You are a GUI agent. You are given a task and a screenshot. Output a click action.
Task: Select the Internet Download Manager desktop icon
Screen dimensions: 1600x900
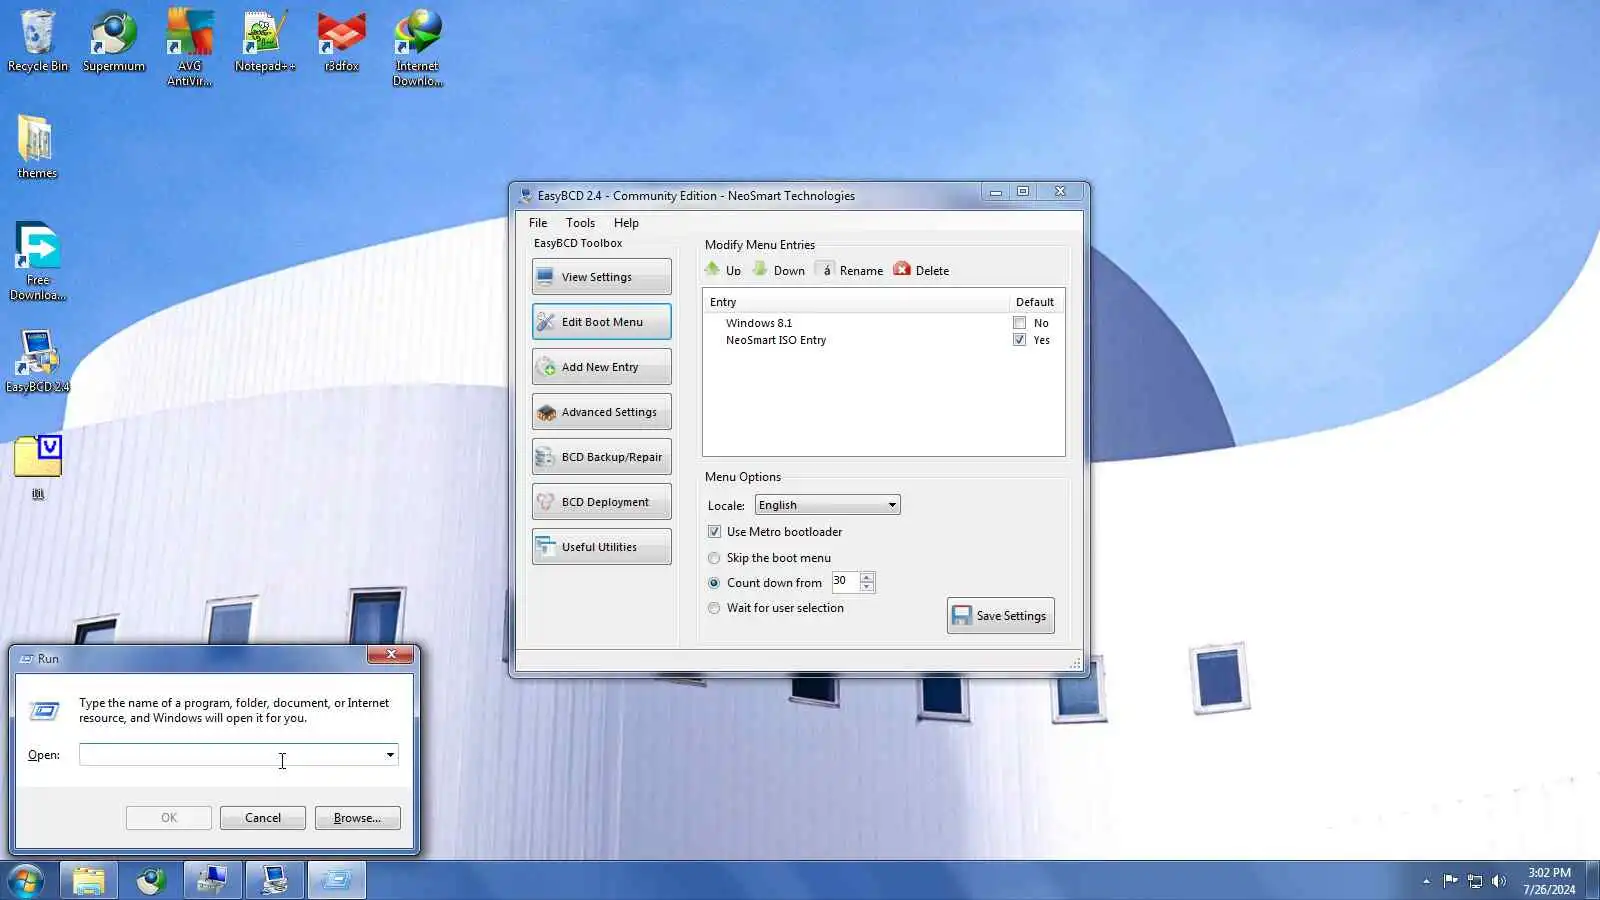pos(417,47)
